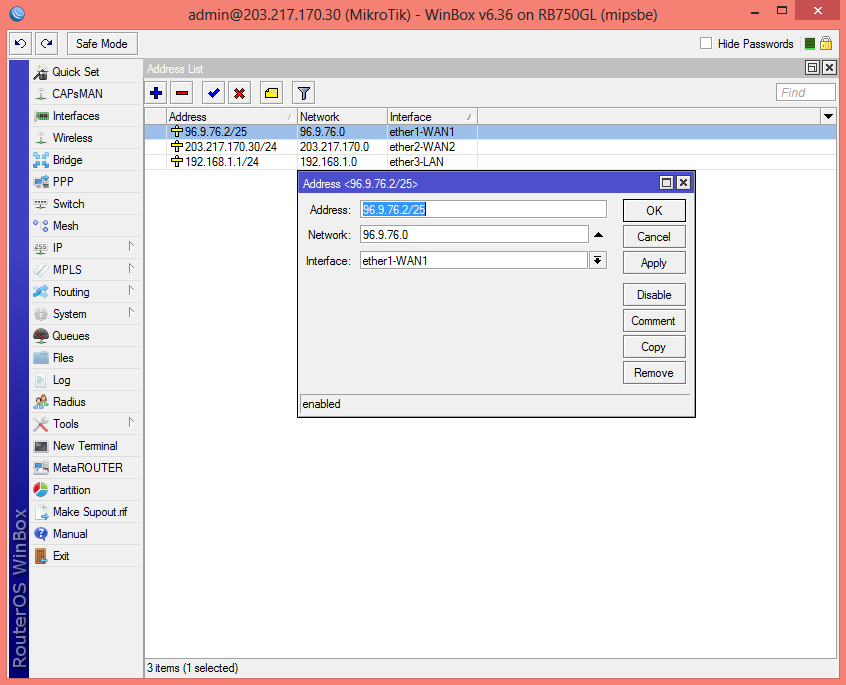Click the Files folder icon
This screenshot has width=846, height=685.
[40, 358]
